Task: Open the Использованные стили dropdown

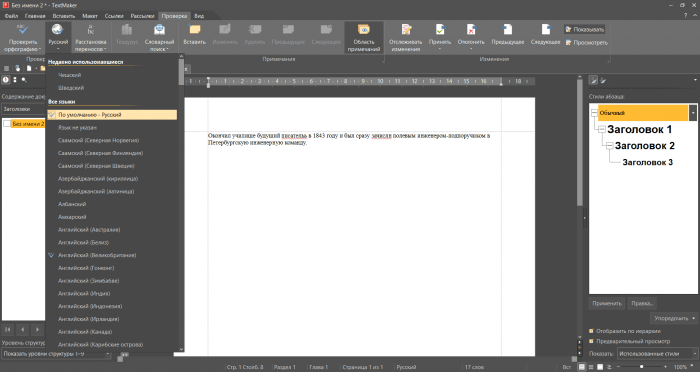Action: click(x=657, y=354)
